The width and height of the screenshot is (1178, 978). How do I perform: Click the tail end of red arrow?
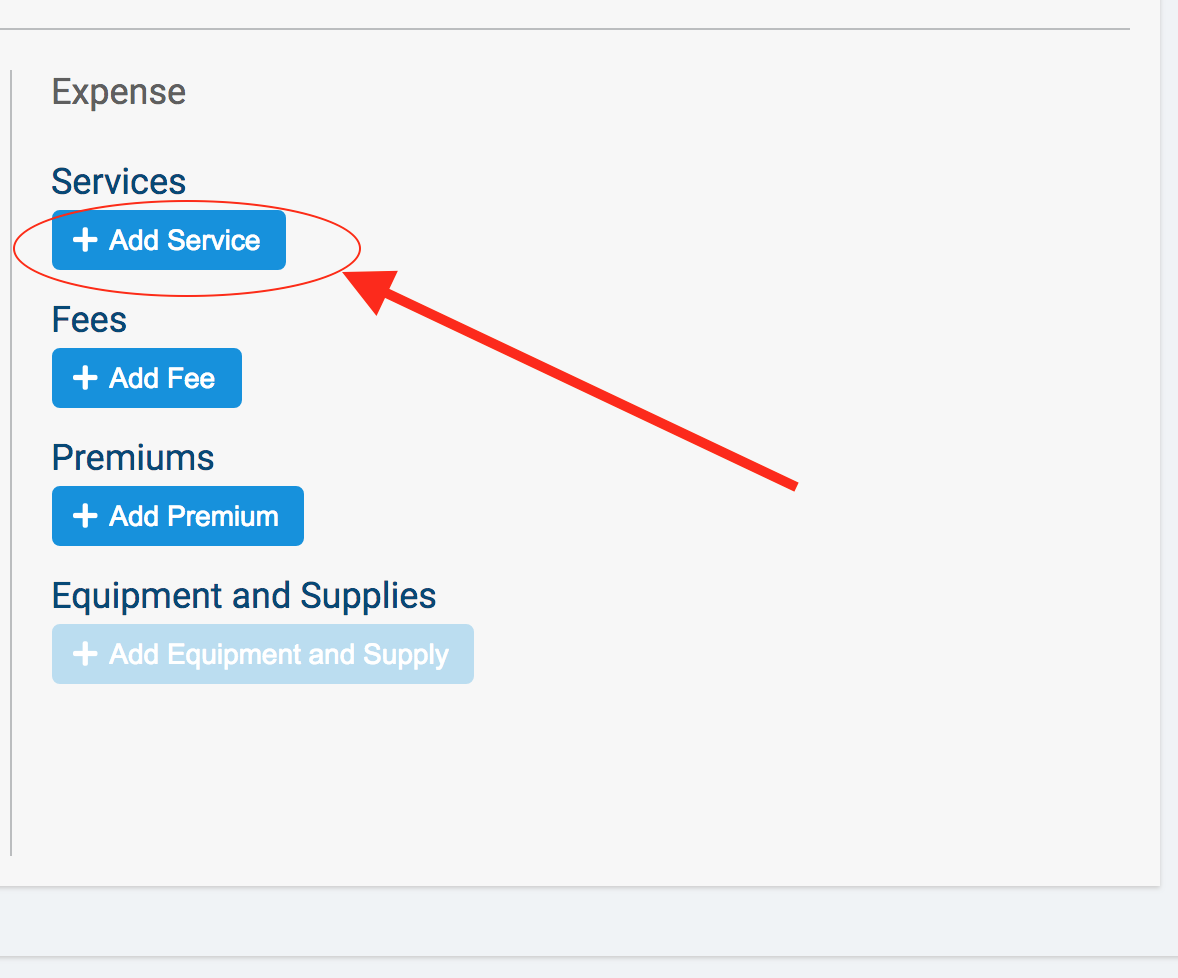point(794,486)
